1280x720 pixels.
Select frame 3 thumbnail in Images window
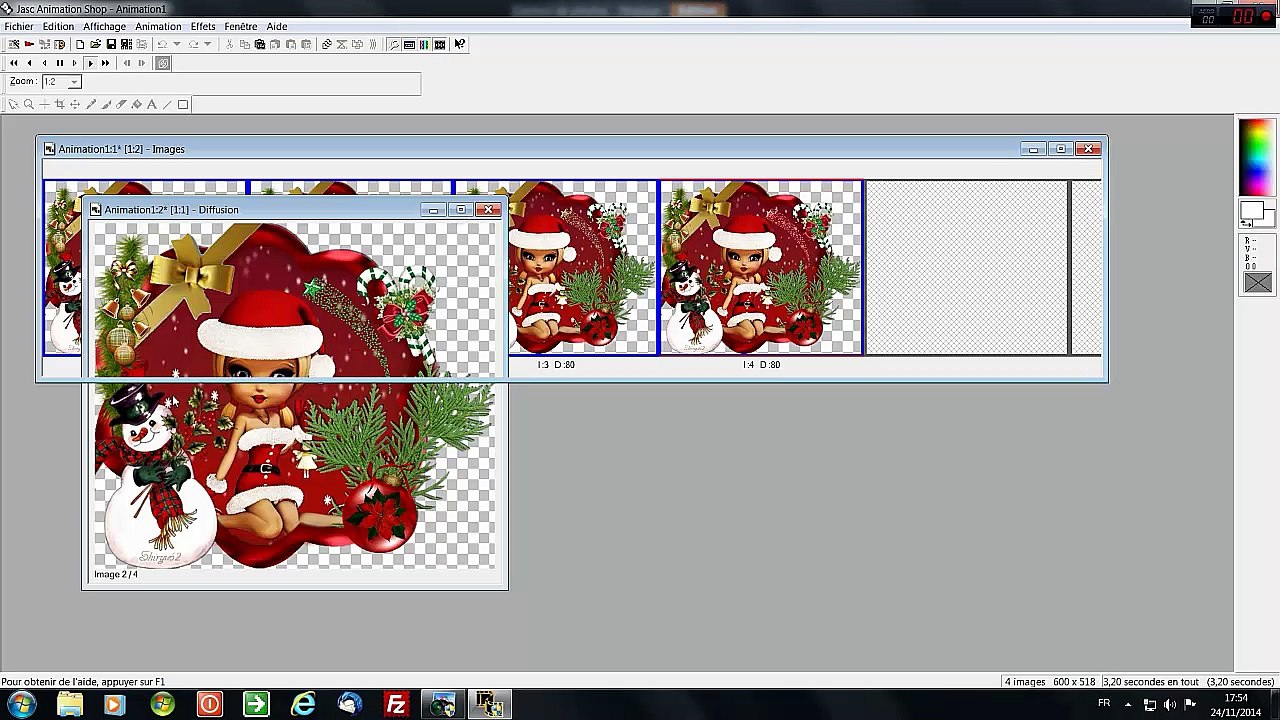click(x=582, y=268)
